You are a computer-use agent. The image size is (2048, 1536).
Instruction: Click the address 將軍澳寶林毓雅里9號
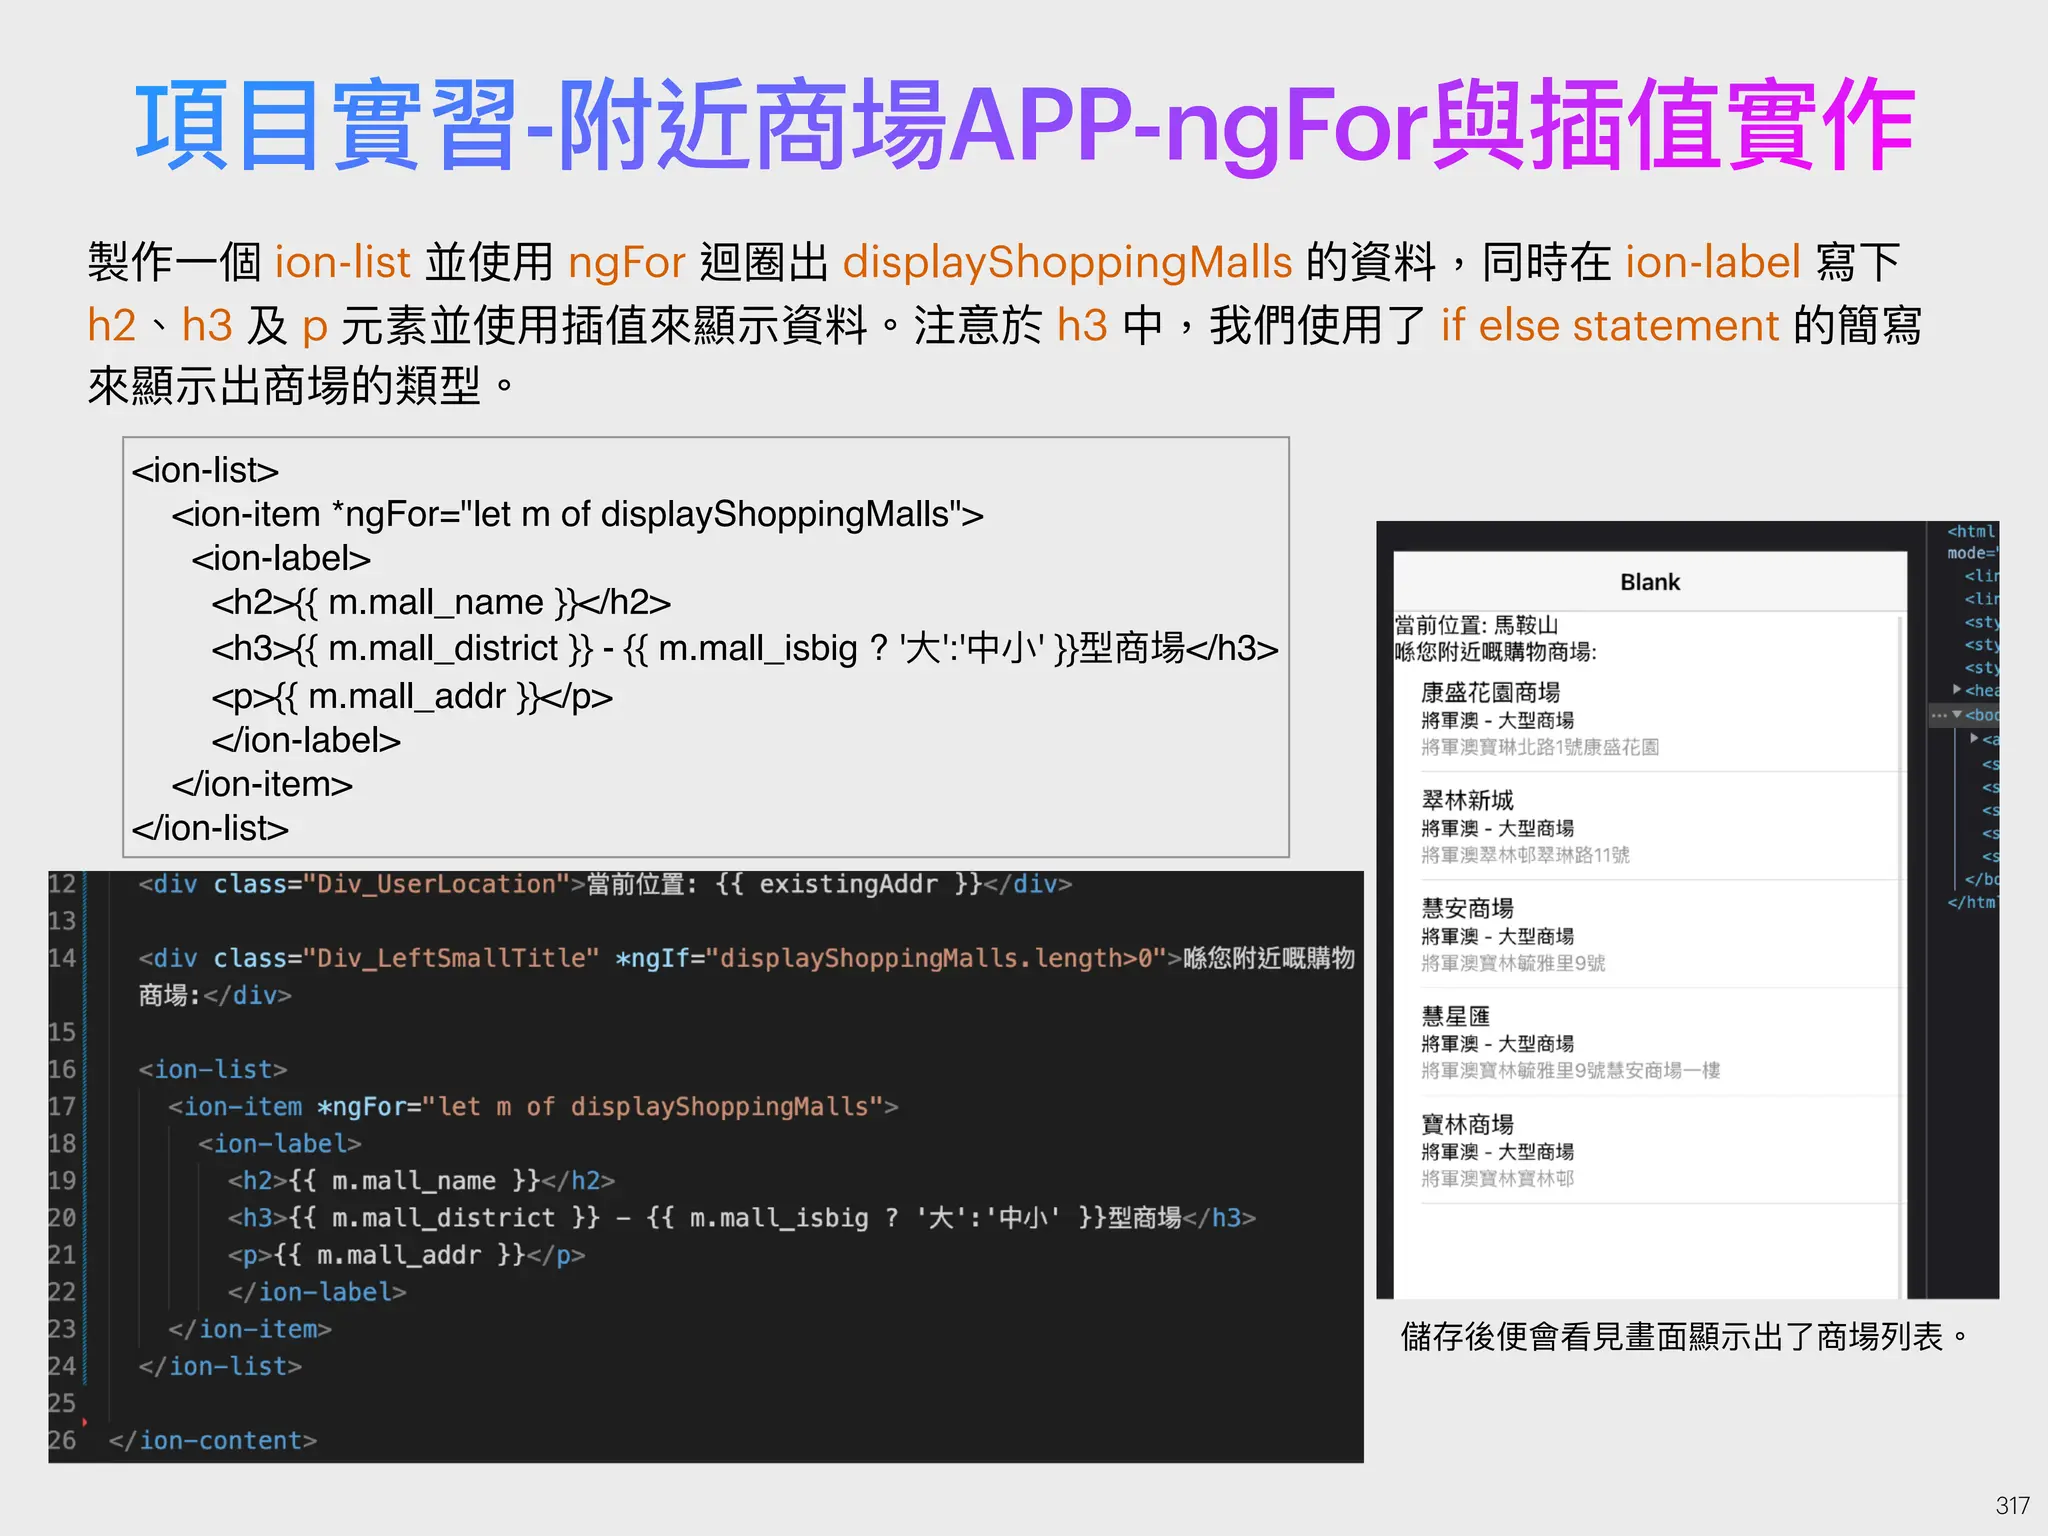[1513, 963]
